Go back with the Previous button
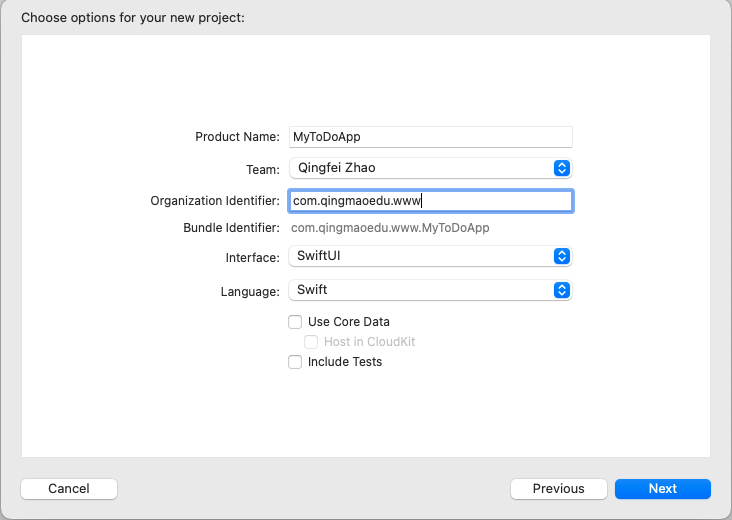732x520 pixels. pyautogui.click(x=558, y=489)
